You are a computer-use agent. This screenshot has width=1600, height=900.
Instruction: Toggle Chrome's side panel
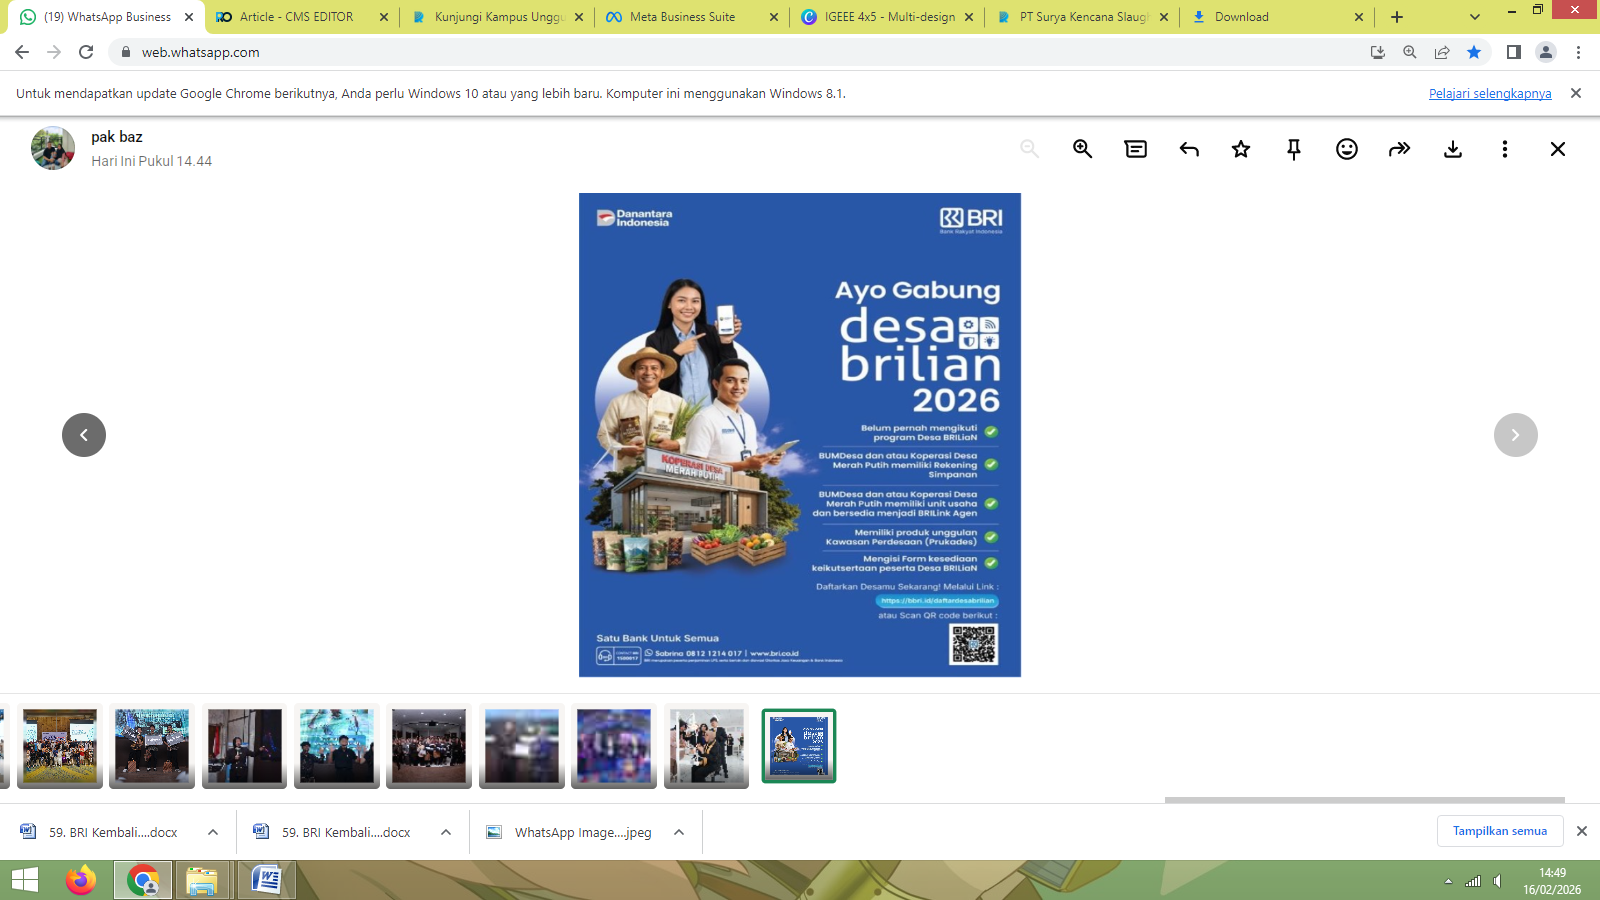click(1514, 52)
